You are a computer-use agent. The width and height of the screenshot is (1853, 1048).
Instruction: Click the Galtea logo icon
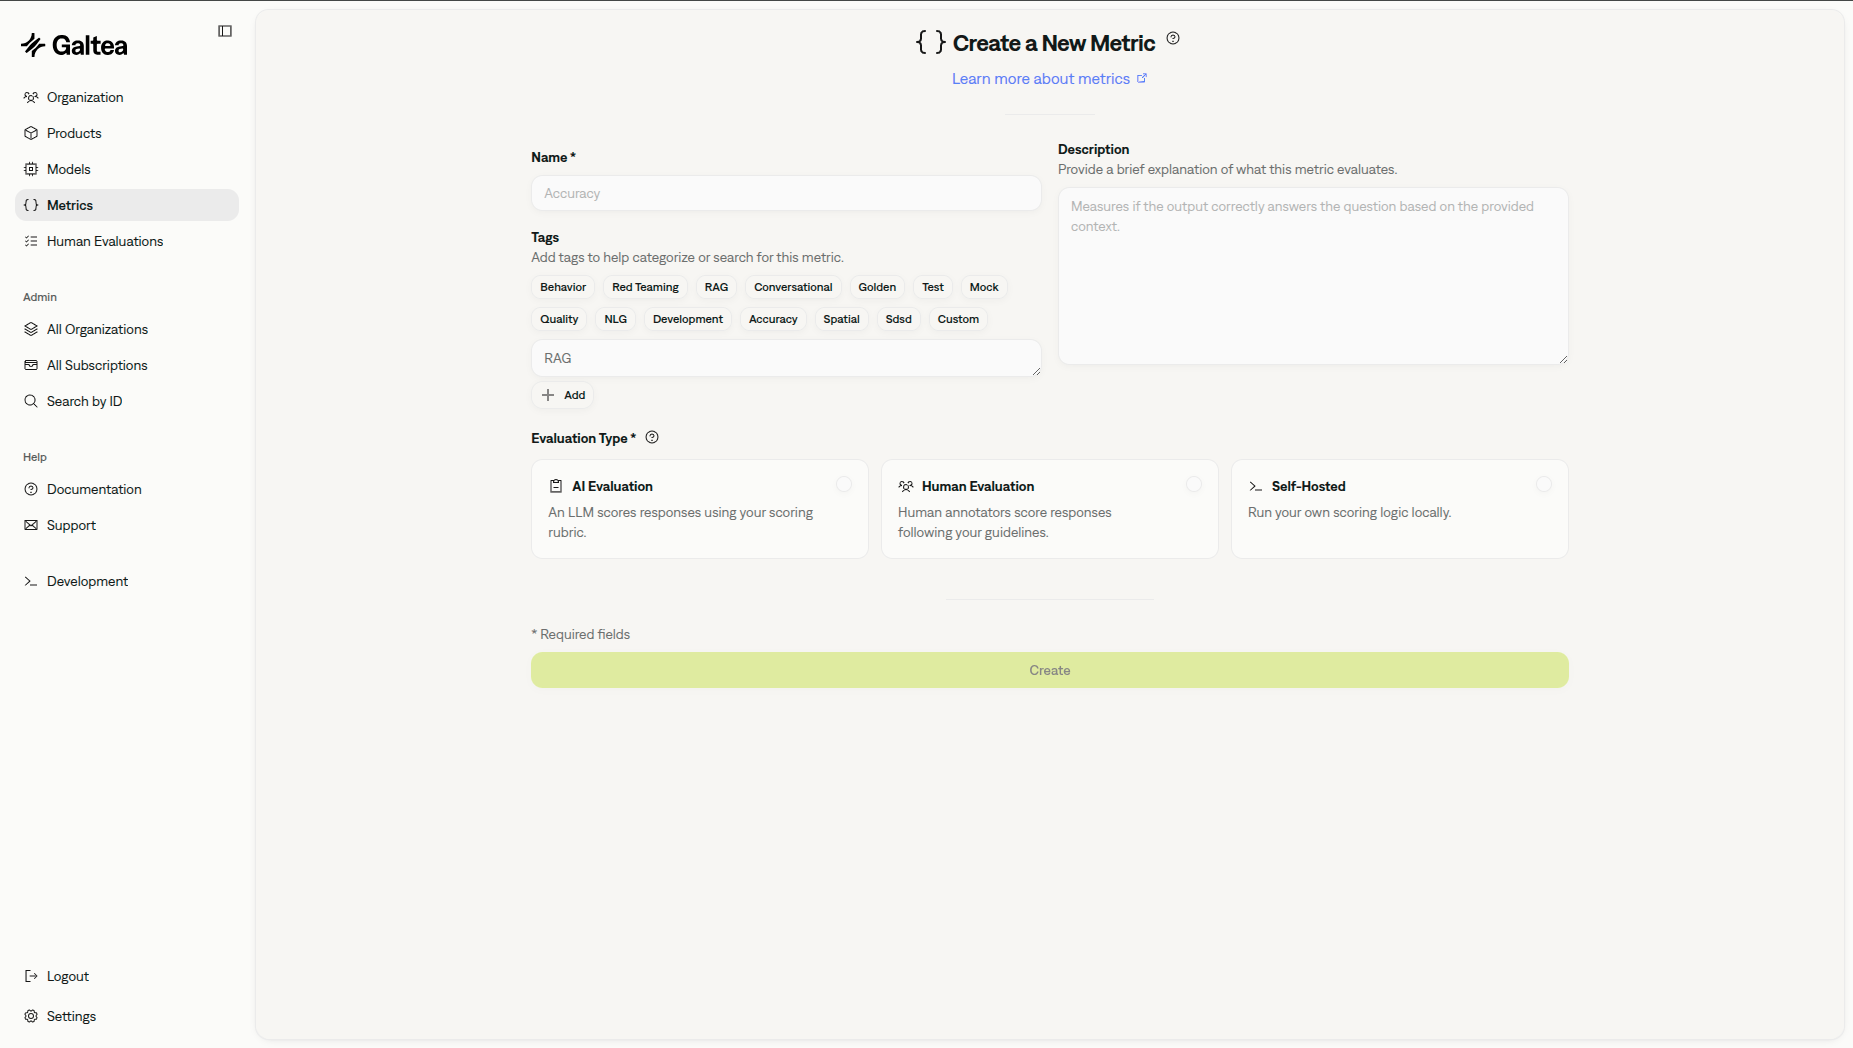click(31, 43)
